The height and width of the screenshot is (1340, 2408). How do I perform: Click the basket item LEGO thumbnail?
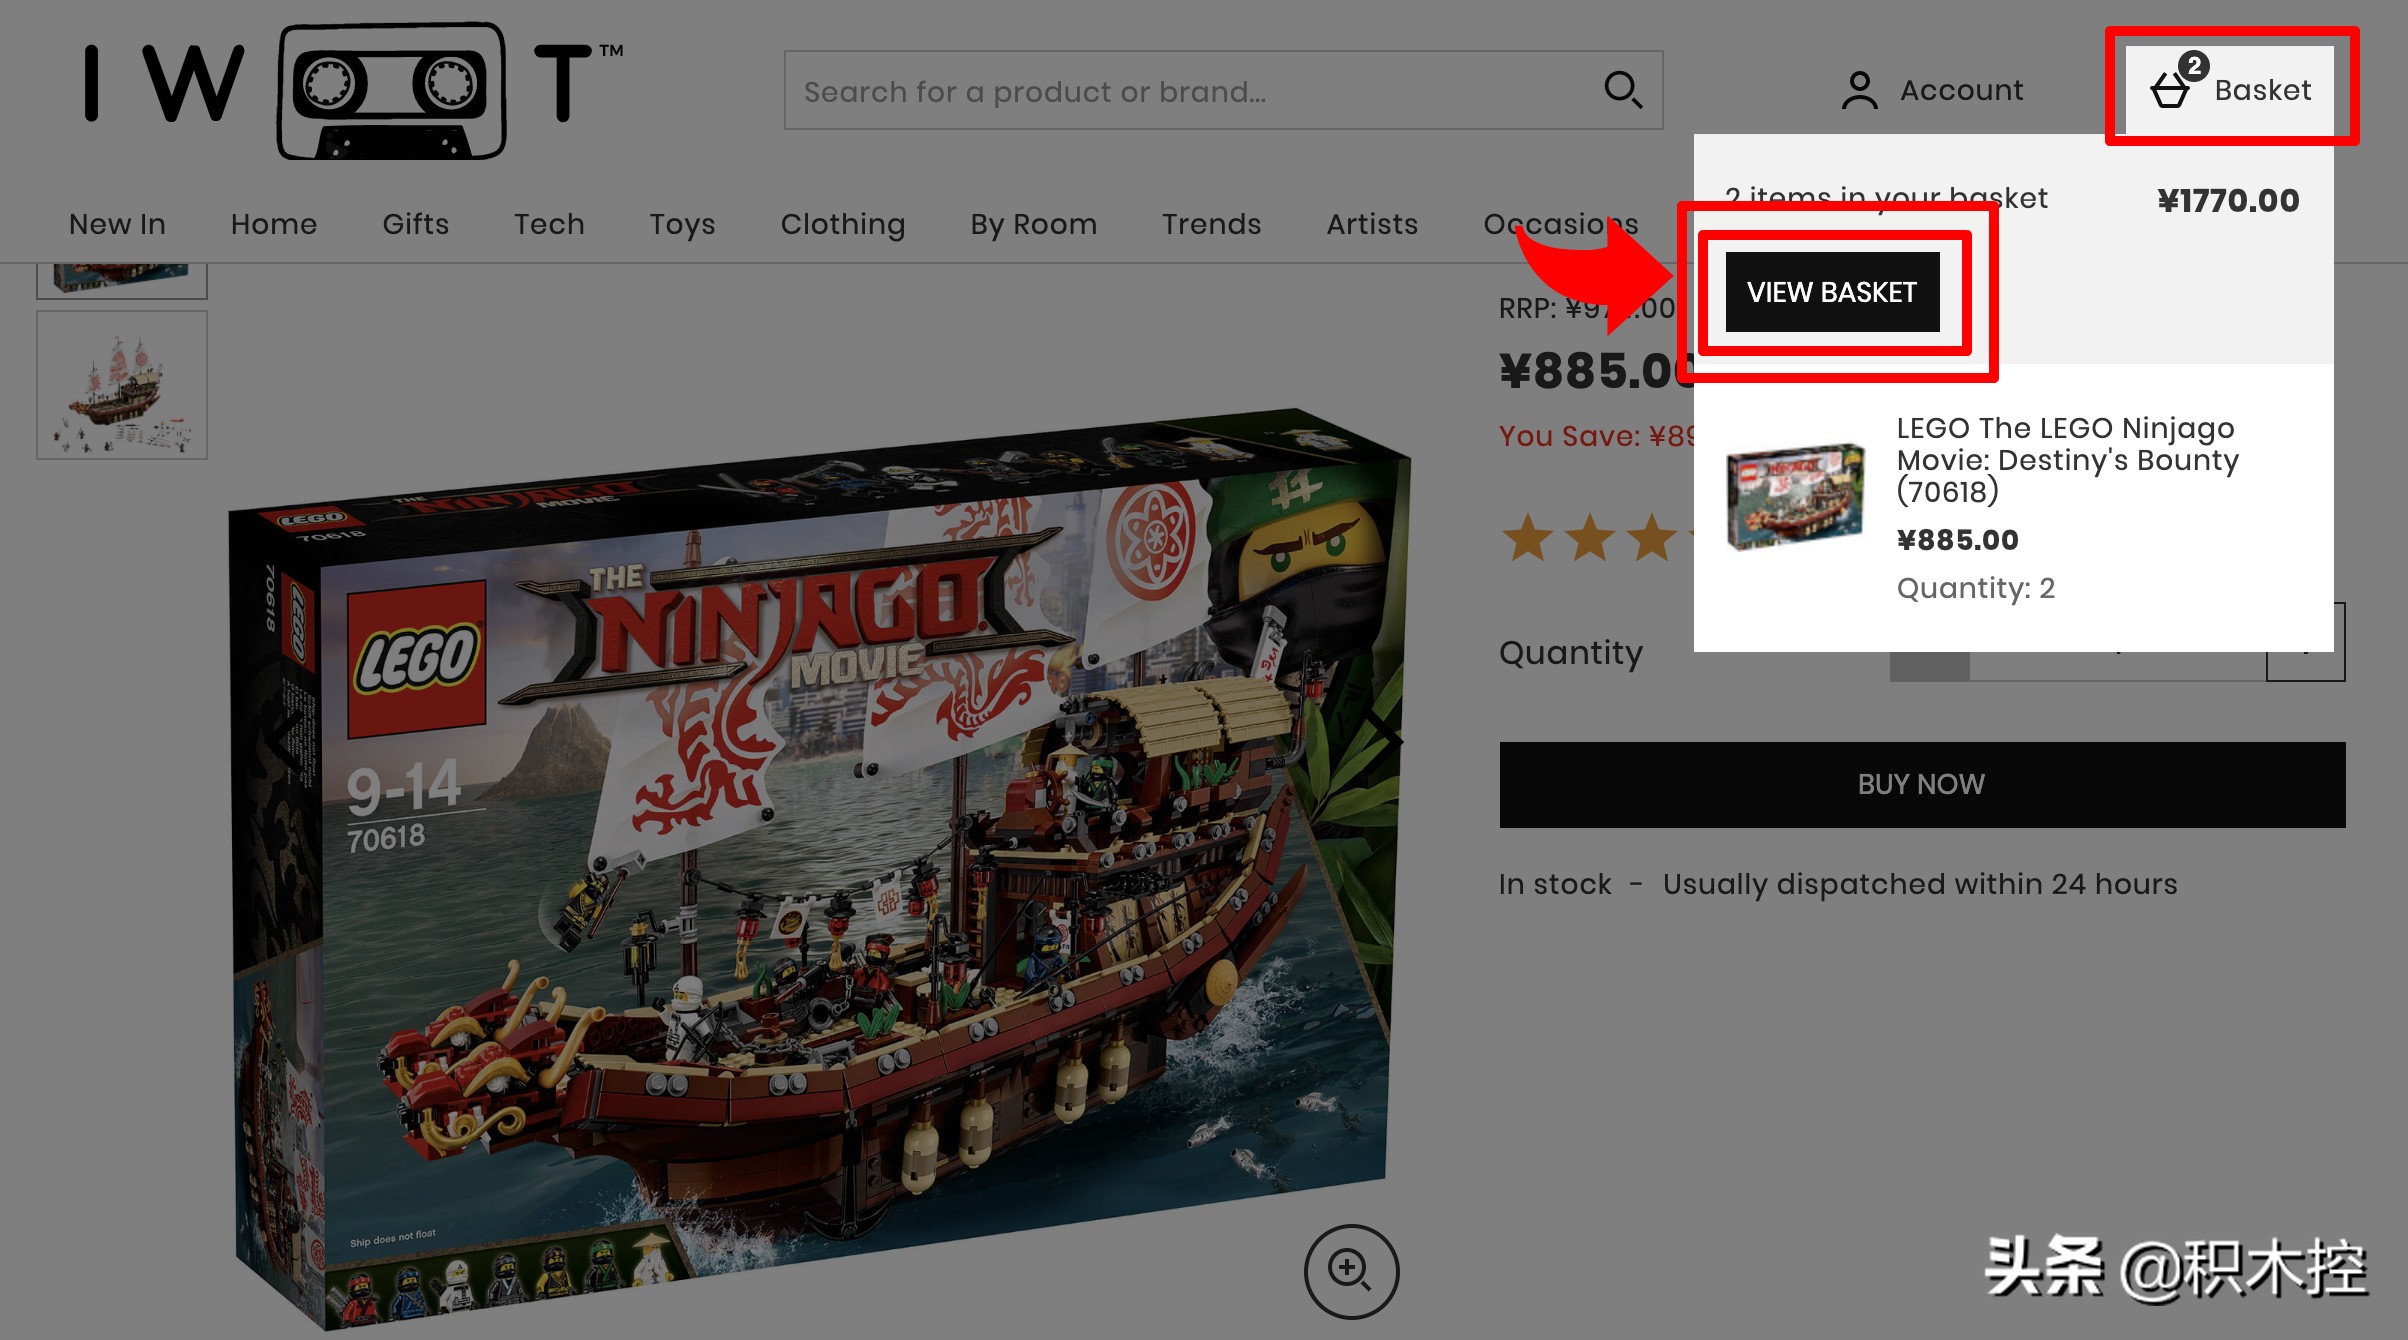(1795, 497)
